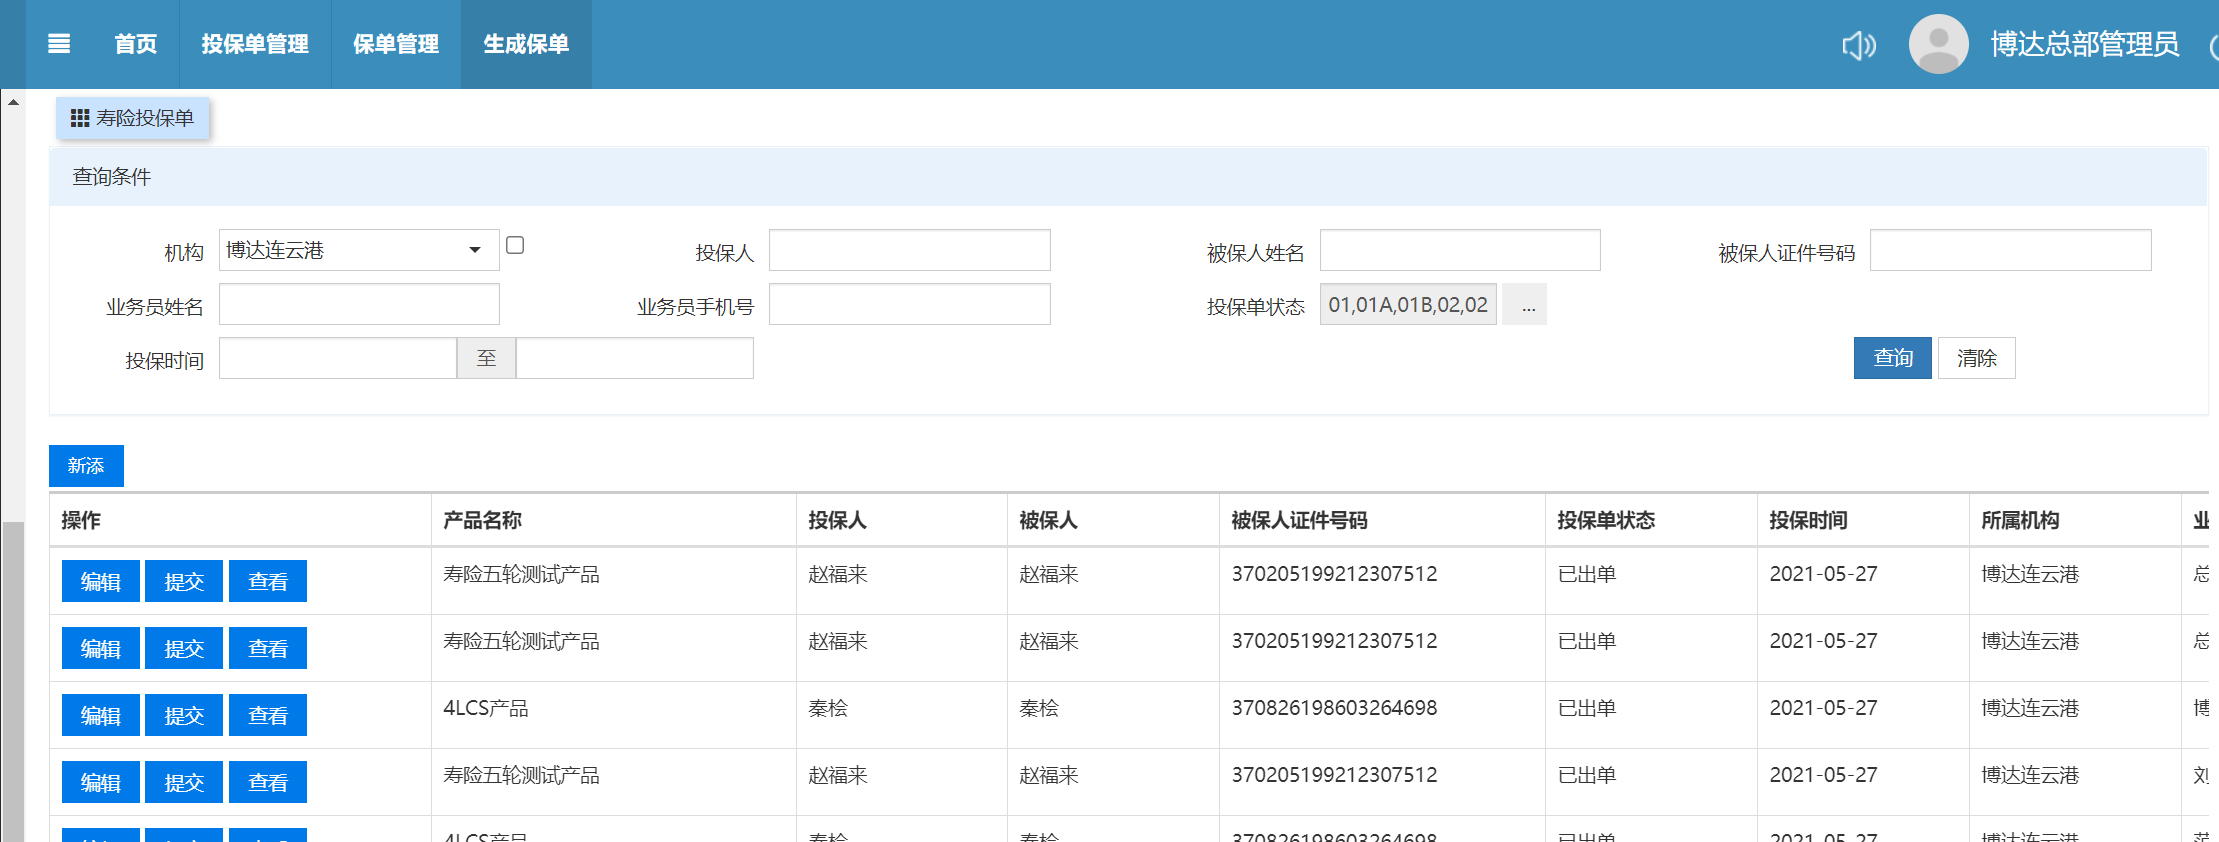The image size is (2219, 842).
Task: Click the 投保时间 start date field
Action: click(337, 358)
